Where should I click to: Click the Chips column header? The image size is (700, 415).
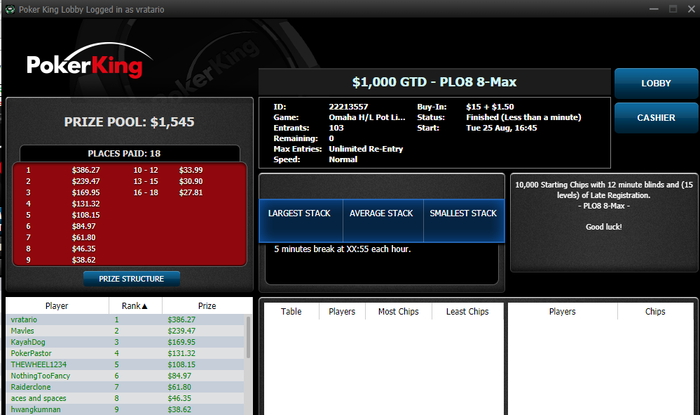click(x=655, y=311)
